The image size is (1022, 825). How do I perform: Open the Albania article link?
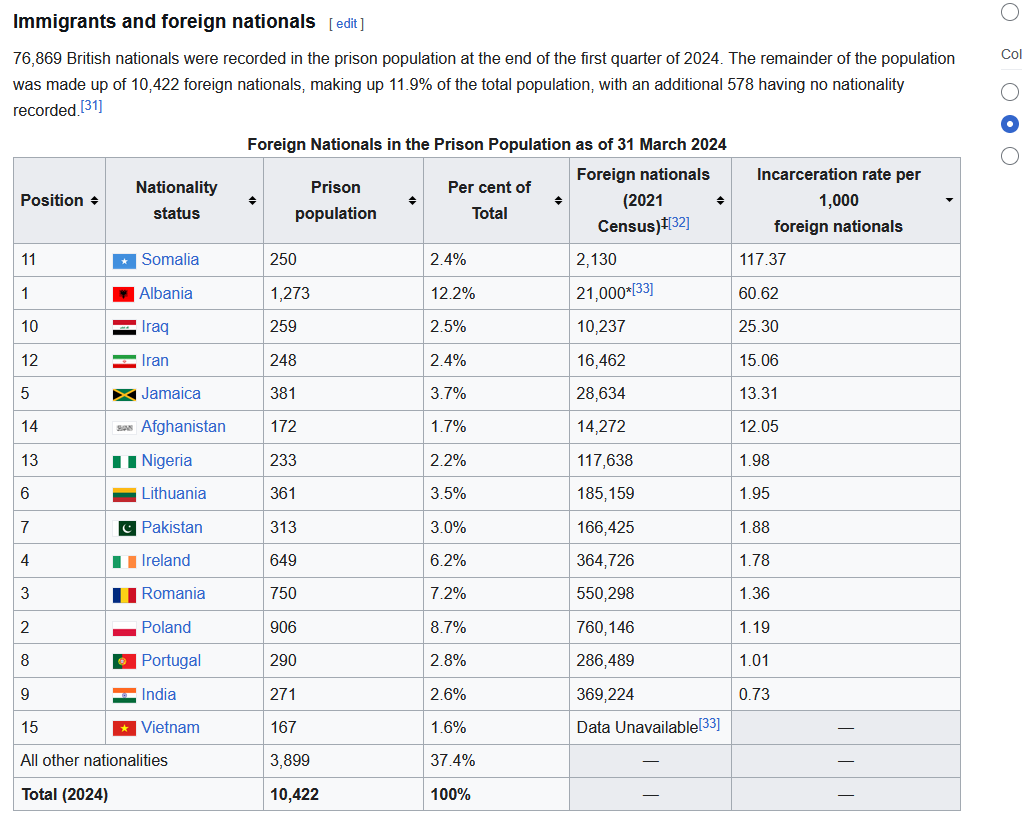[x=166, y=293]
